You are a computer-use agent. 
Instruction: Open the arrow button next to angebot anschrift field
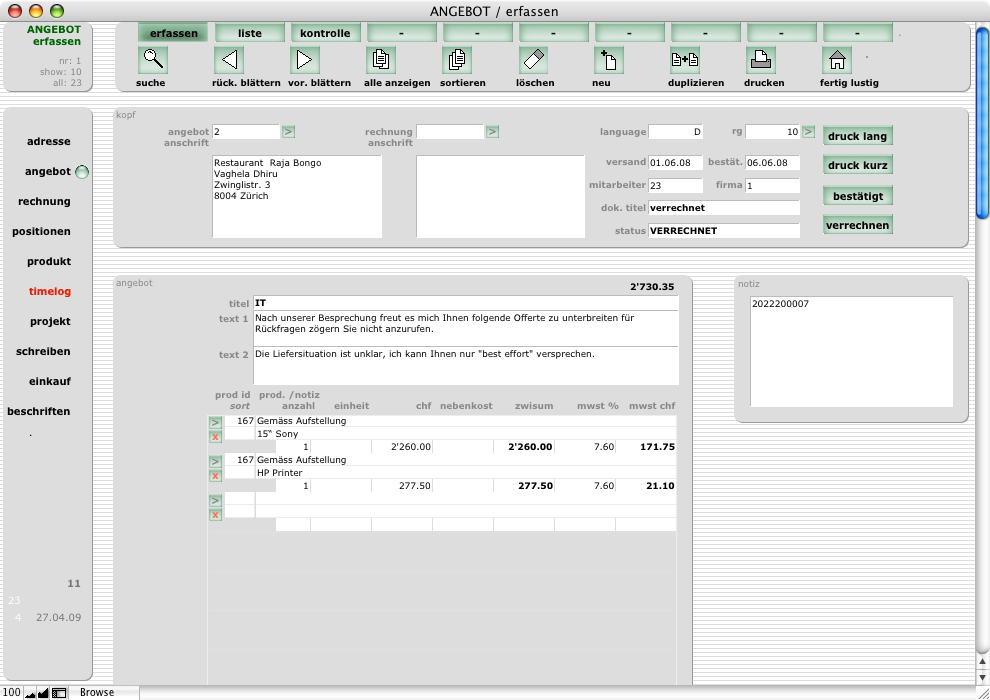[288, 131]
